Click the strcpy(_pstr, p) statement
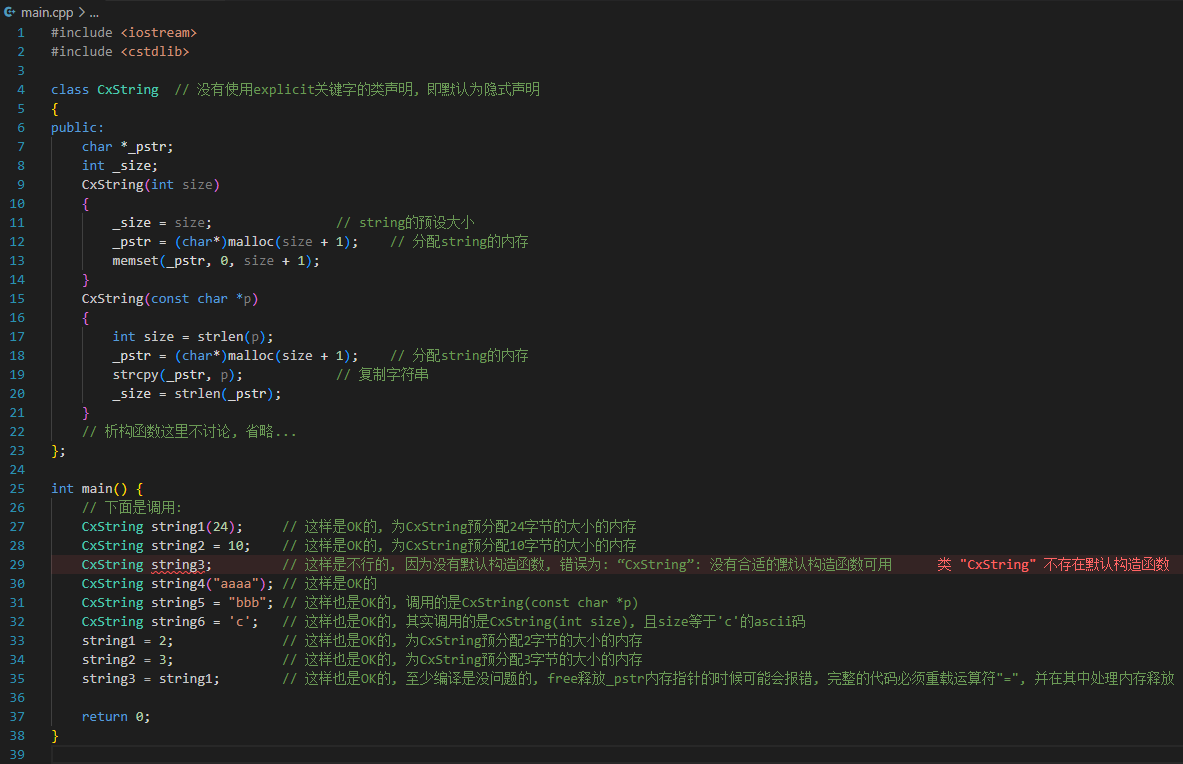 pyautogui.click(x=177, y=374)
